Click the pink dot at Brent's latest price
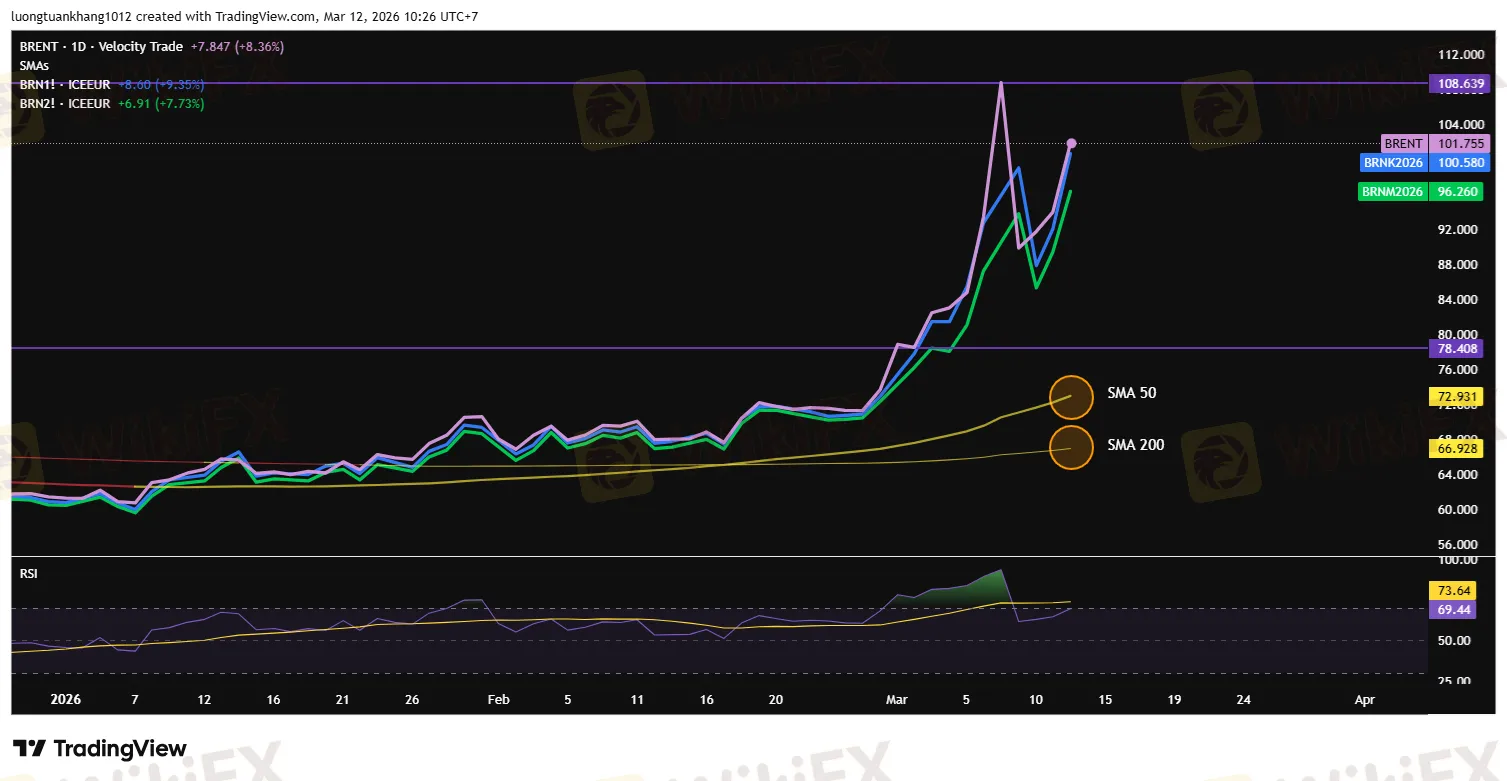Image resolution: width=1507 pixels, height=781 pixels. pos(1071,143)
